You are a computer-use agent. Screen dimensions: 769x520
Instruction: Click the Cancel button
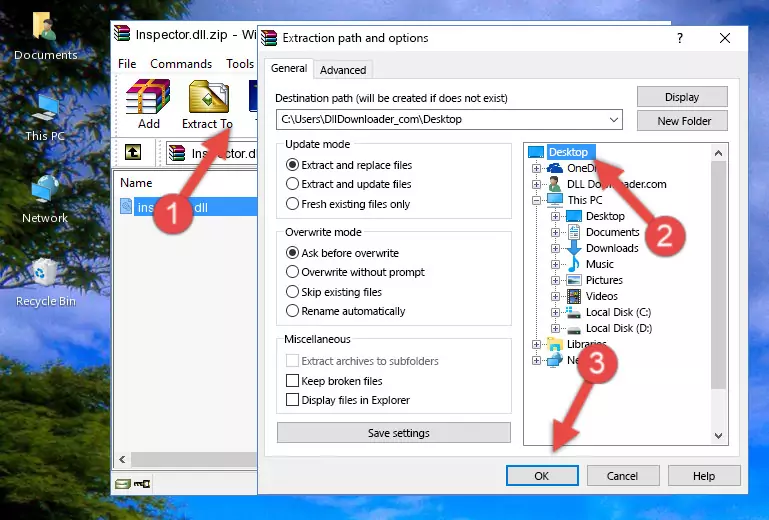[x=623, y=476]
